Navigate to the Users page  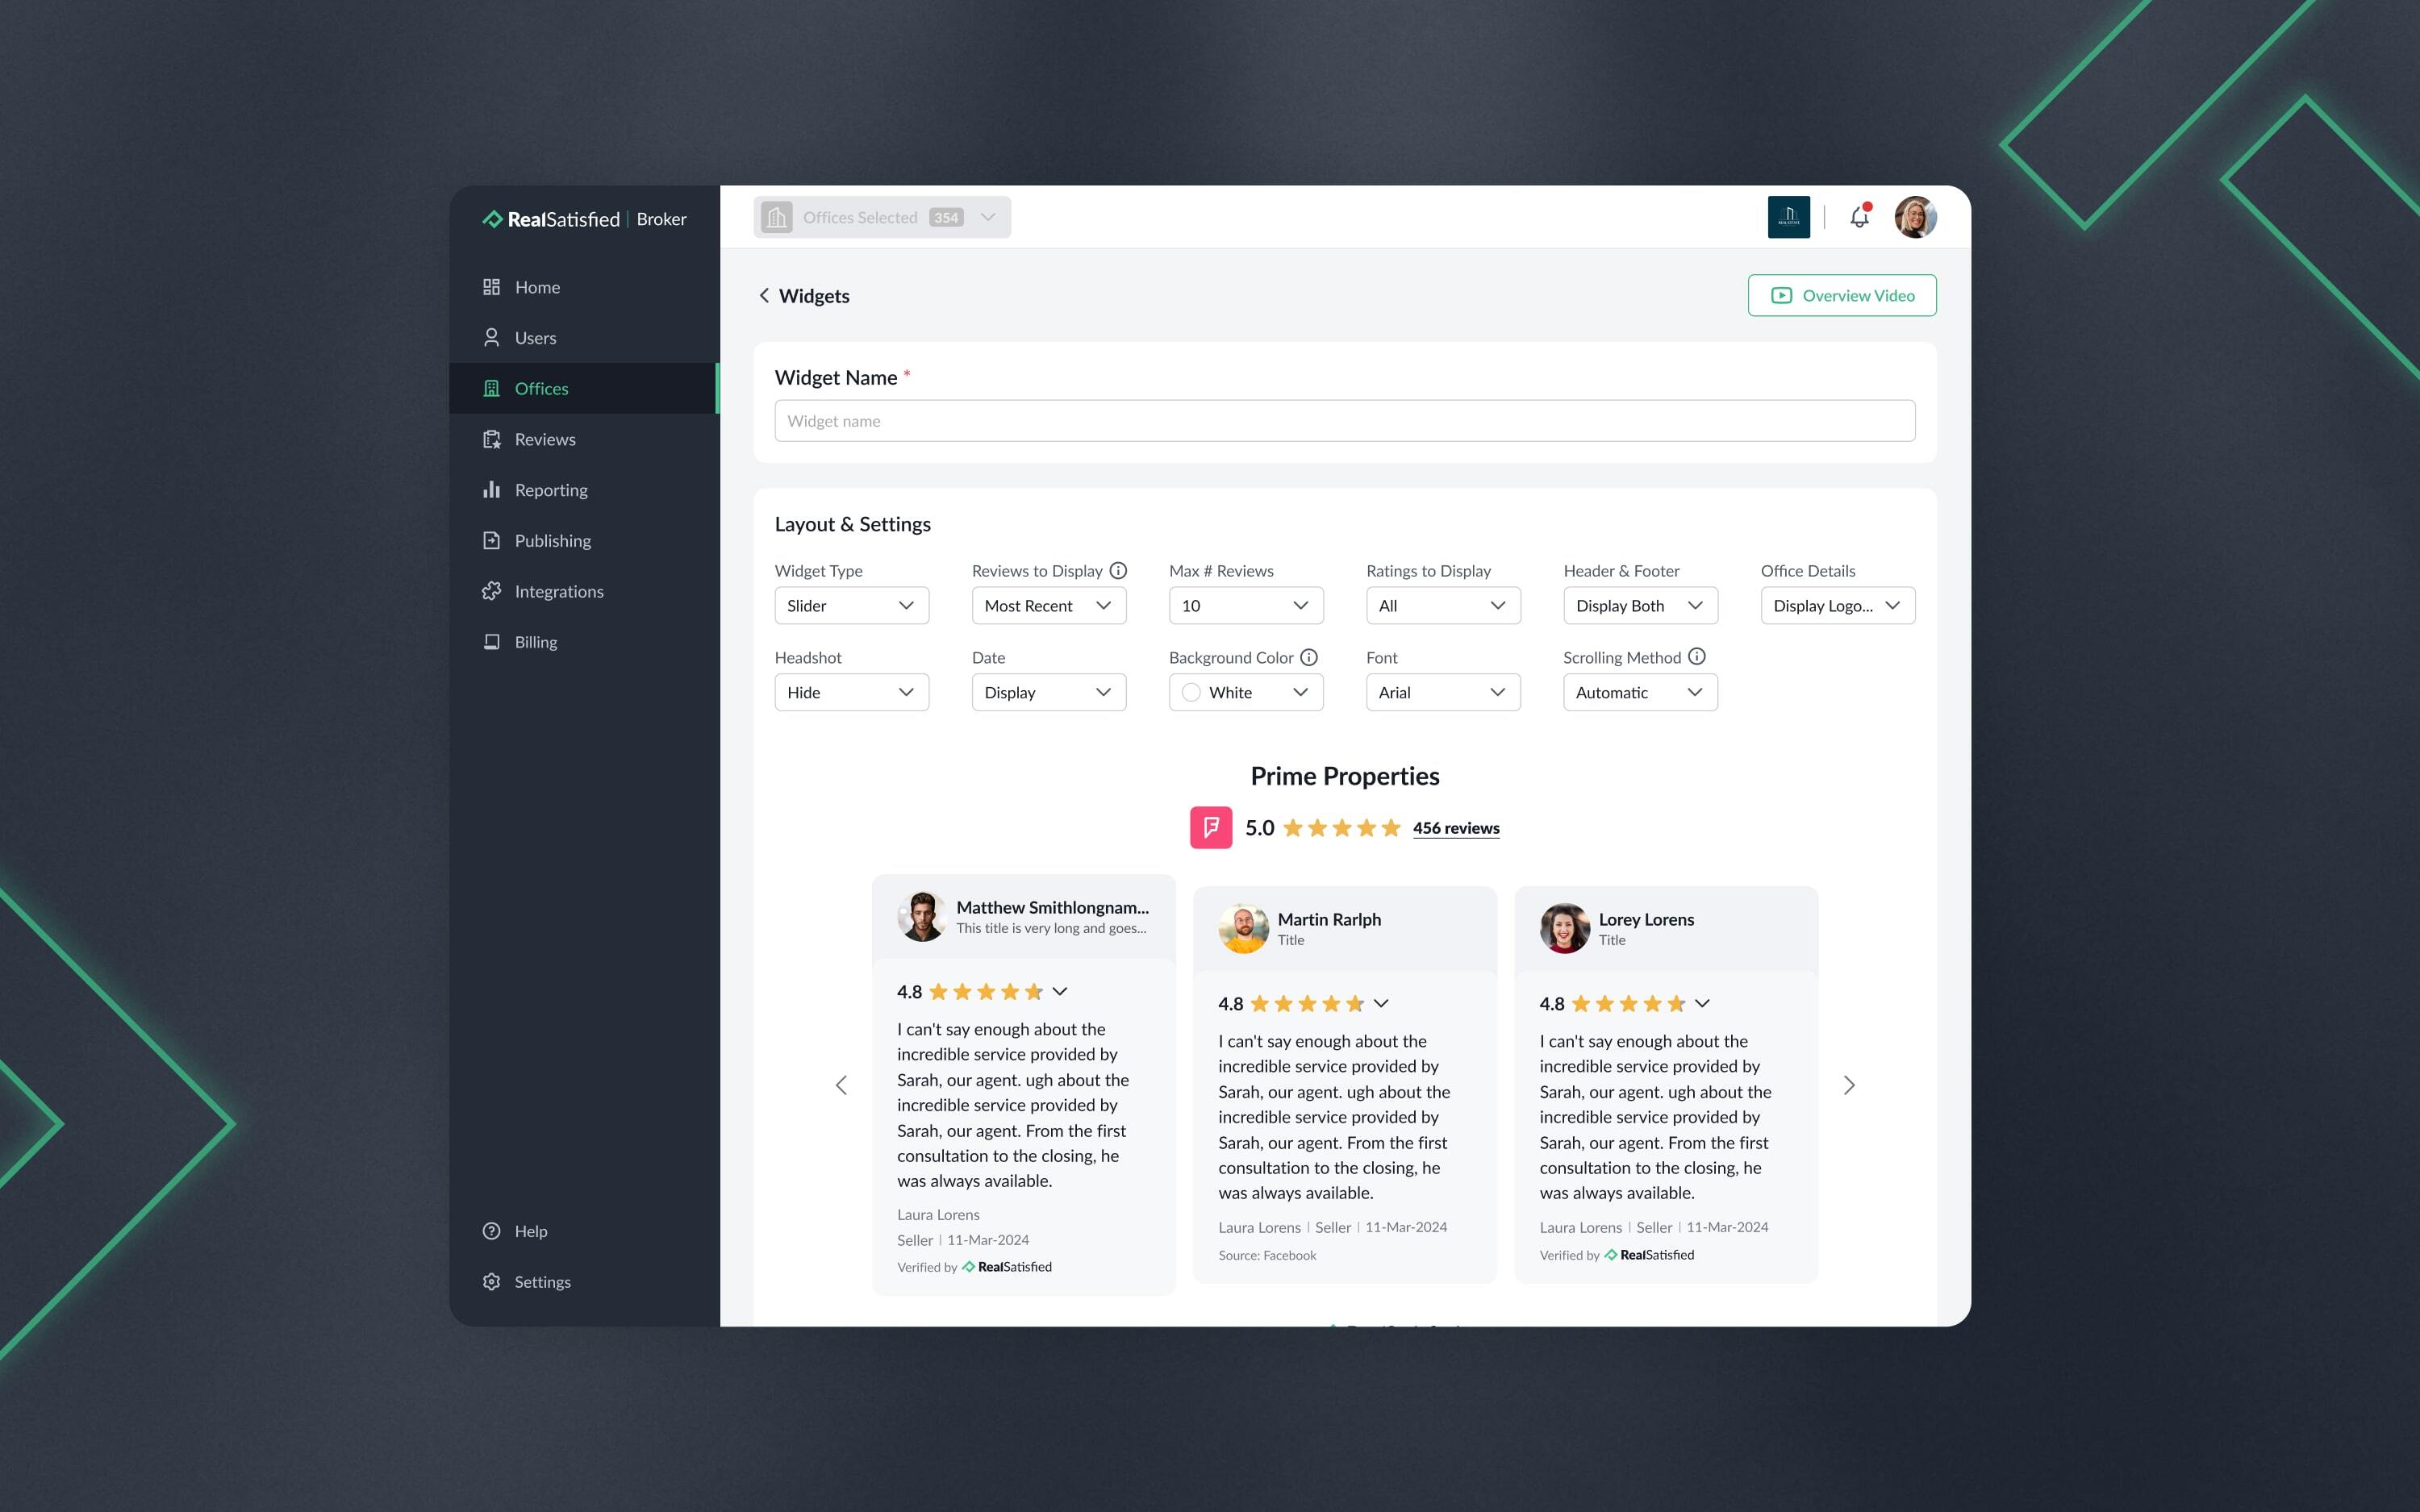tap(536, 337)
